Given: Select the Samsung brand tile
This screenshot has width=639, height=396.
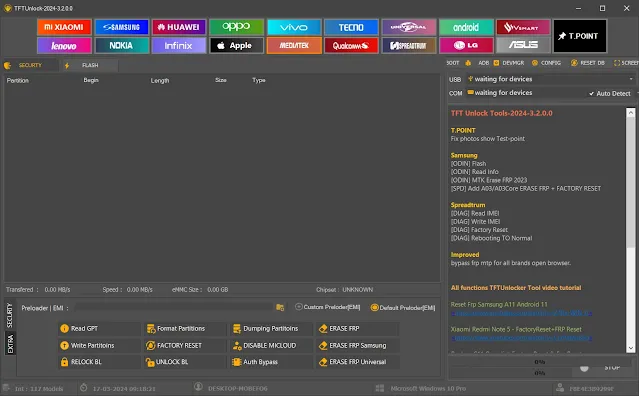Looking at the screenshot, I should (x=121, y=27).
